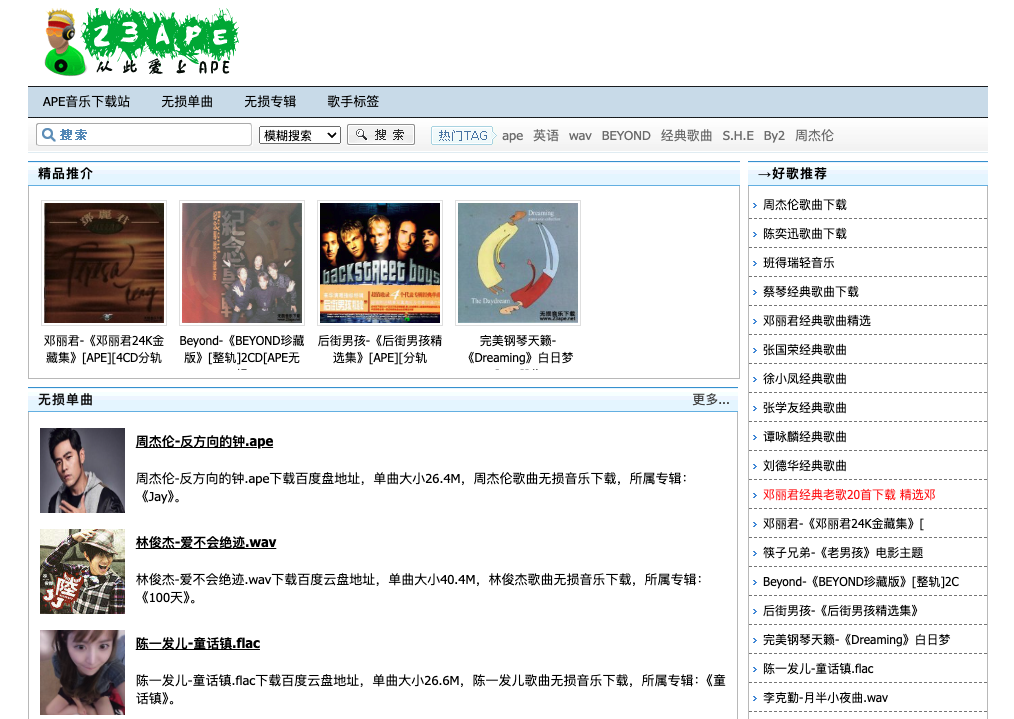Open 张学友经典歌曲 in the sidebar
This screenshot has height=719, width=1014.
pos(804,408)
